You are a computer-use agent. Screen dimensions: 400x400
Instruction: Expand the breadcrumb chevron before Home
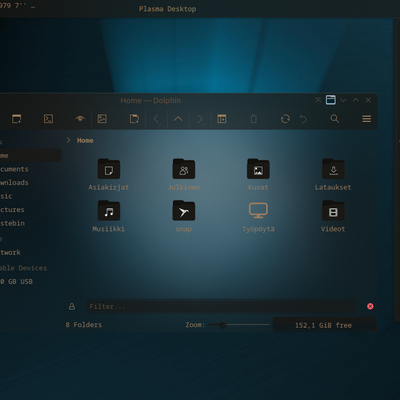coord(69,140)
